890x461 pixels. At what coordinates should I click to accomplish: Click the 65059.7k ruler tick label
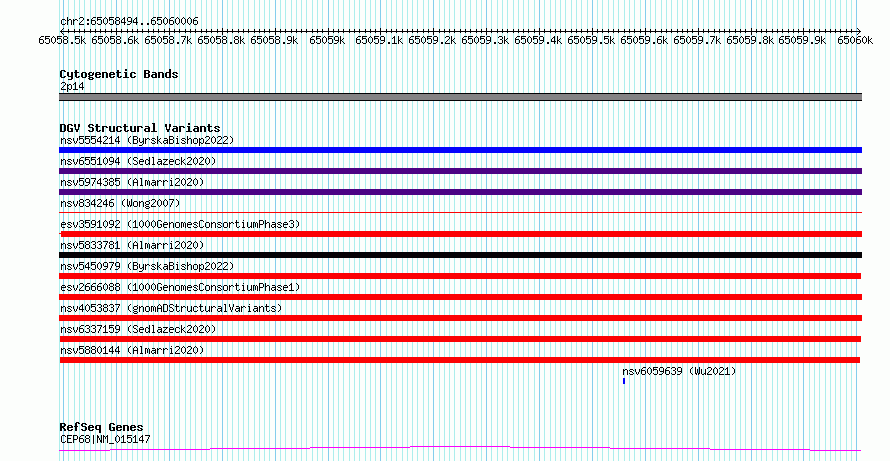click(x=697, y=41)
